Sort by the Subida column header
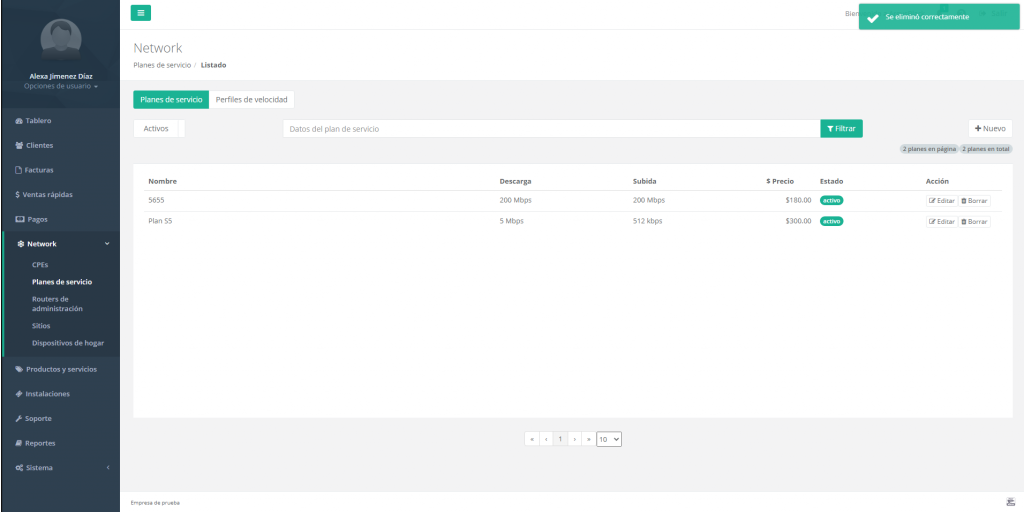Image resolution: width=1024 pixels, height=512 pixels. (645, 181)
